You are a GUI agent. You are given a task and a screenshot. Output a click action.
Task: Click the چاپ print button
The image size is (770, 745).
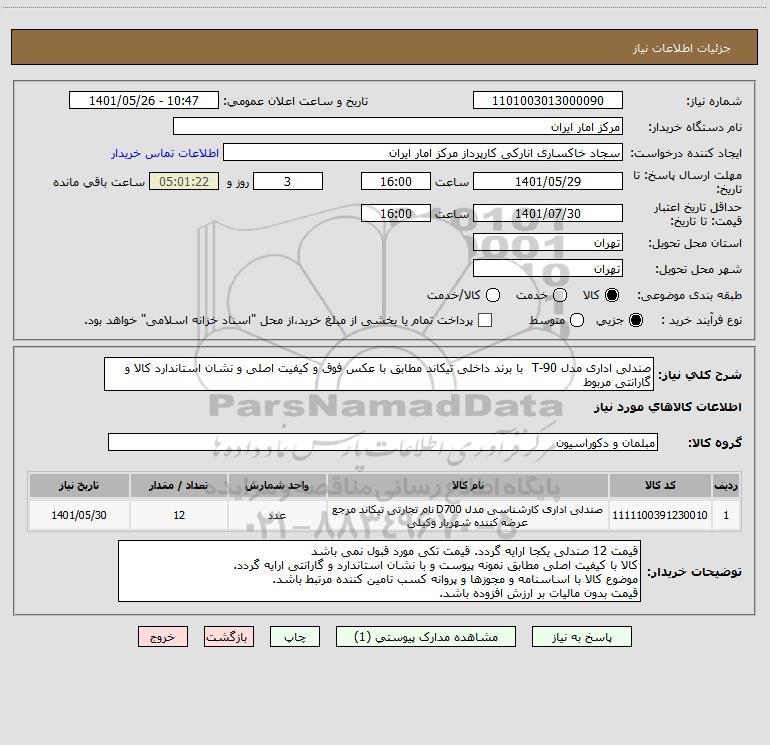[x=295, y=637]
